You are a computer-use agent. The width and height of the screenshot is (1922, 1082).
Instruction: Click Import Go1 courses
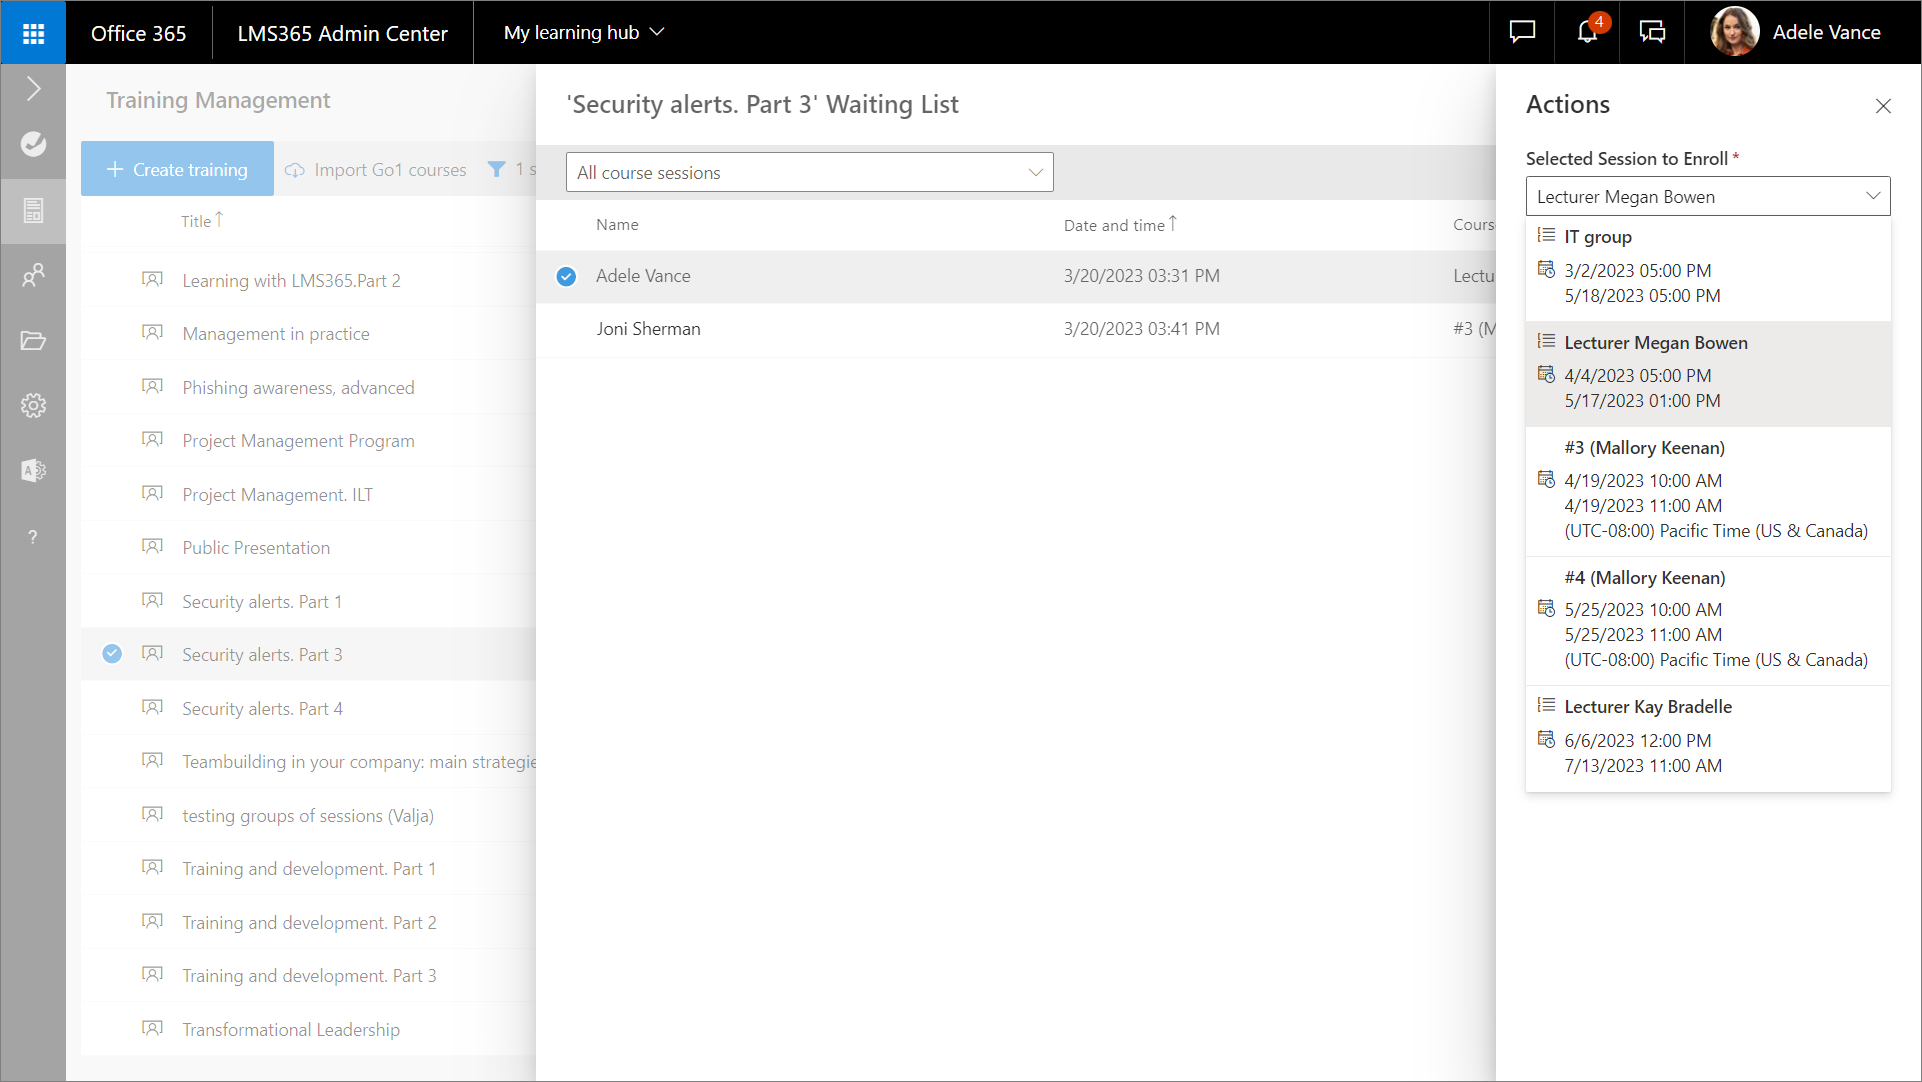pos(376,170)
